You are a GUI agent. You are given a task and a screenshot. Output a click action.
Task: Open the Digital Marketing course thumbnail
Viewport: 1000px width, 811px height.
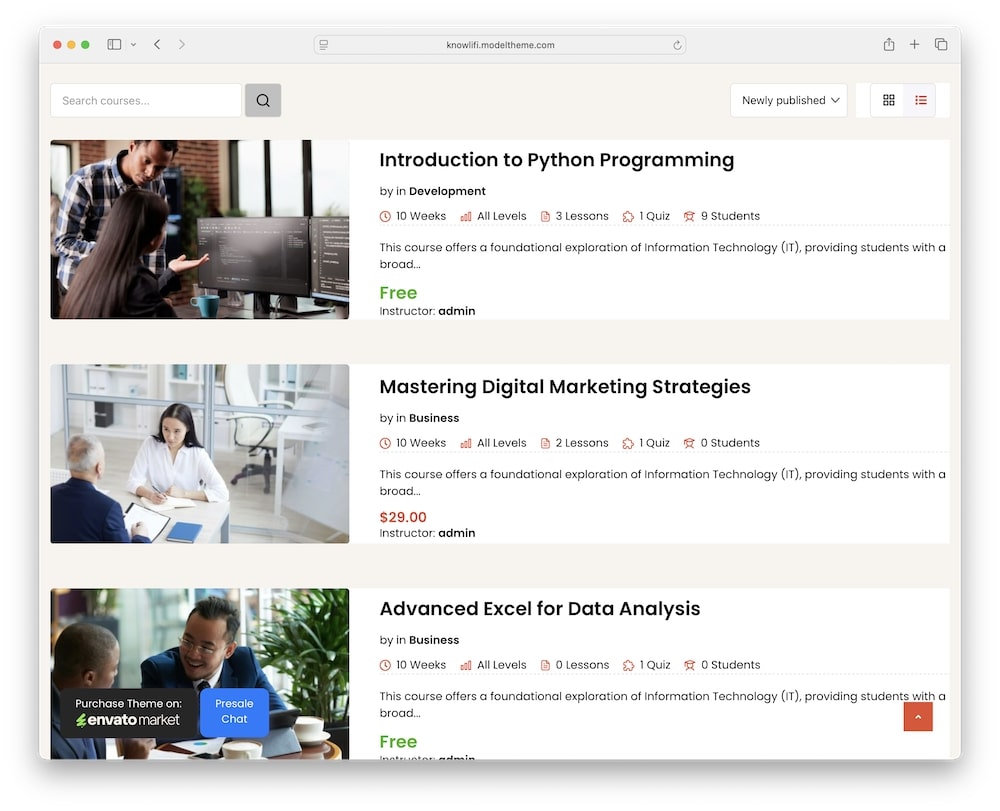click(200, 454)
